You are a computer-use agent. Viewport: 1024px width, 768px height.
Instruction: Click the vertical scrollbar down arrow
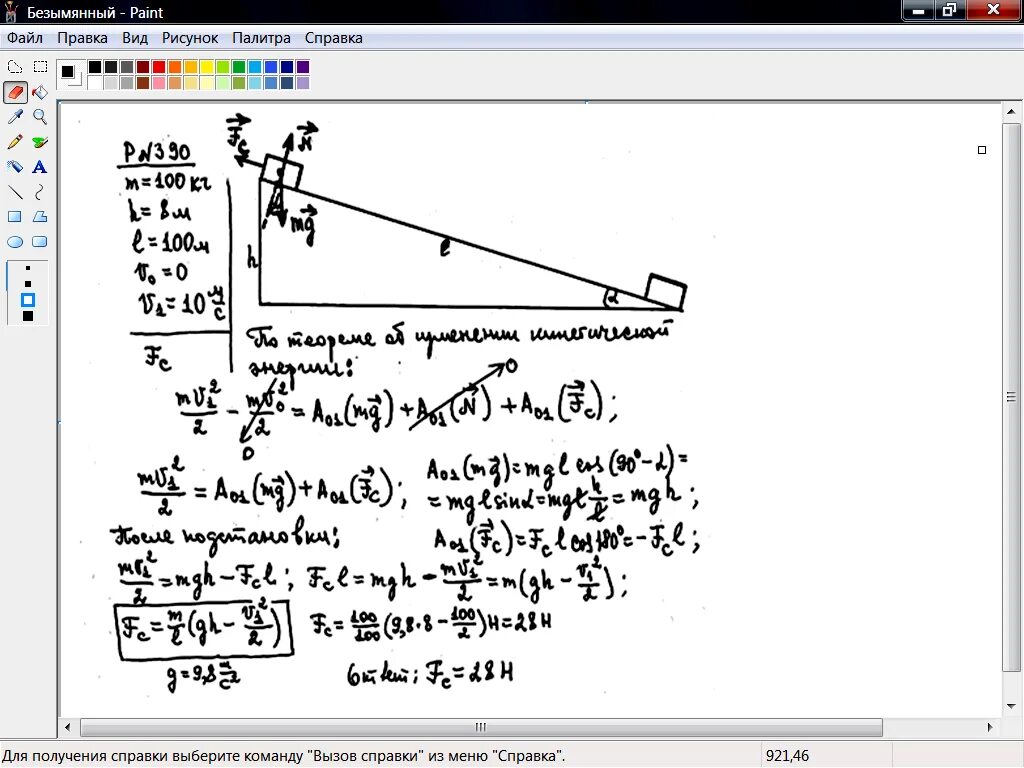(1011, 706)
